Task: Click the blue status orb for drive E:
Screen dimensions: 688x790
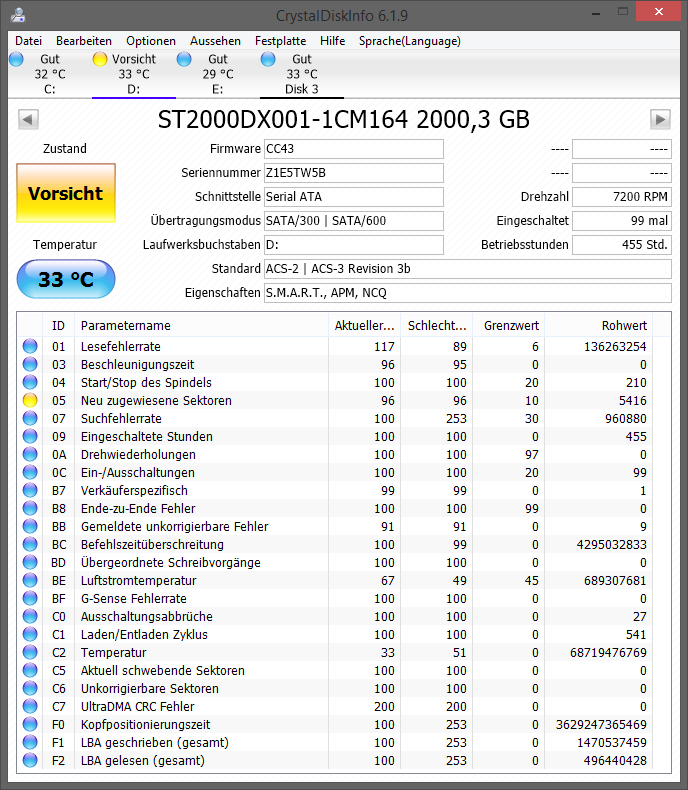Action: pos(184,59)
